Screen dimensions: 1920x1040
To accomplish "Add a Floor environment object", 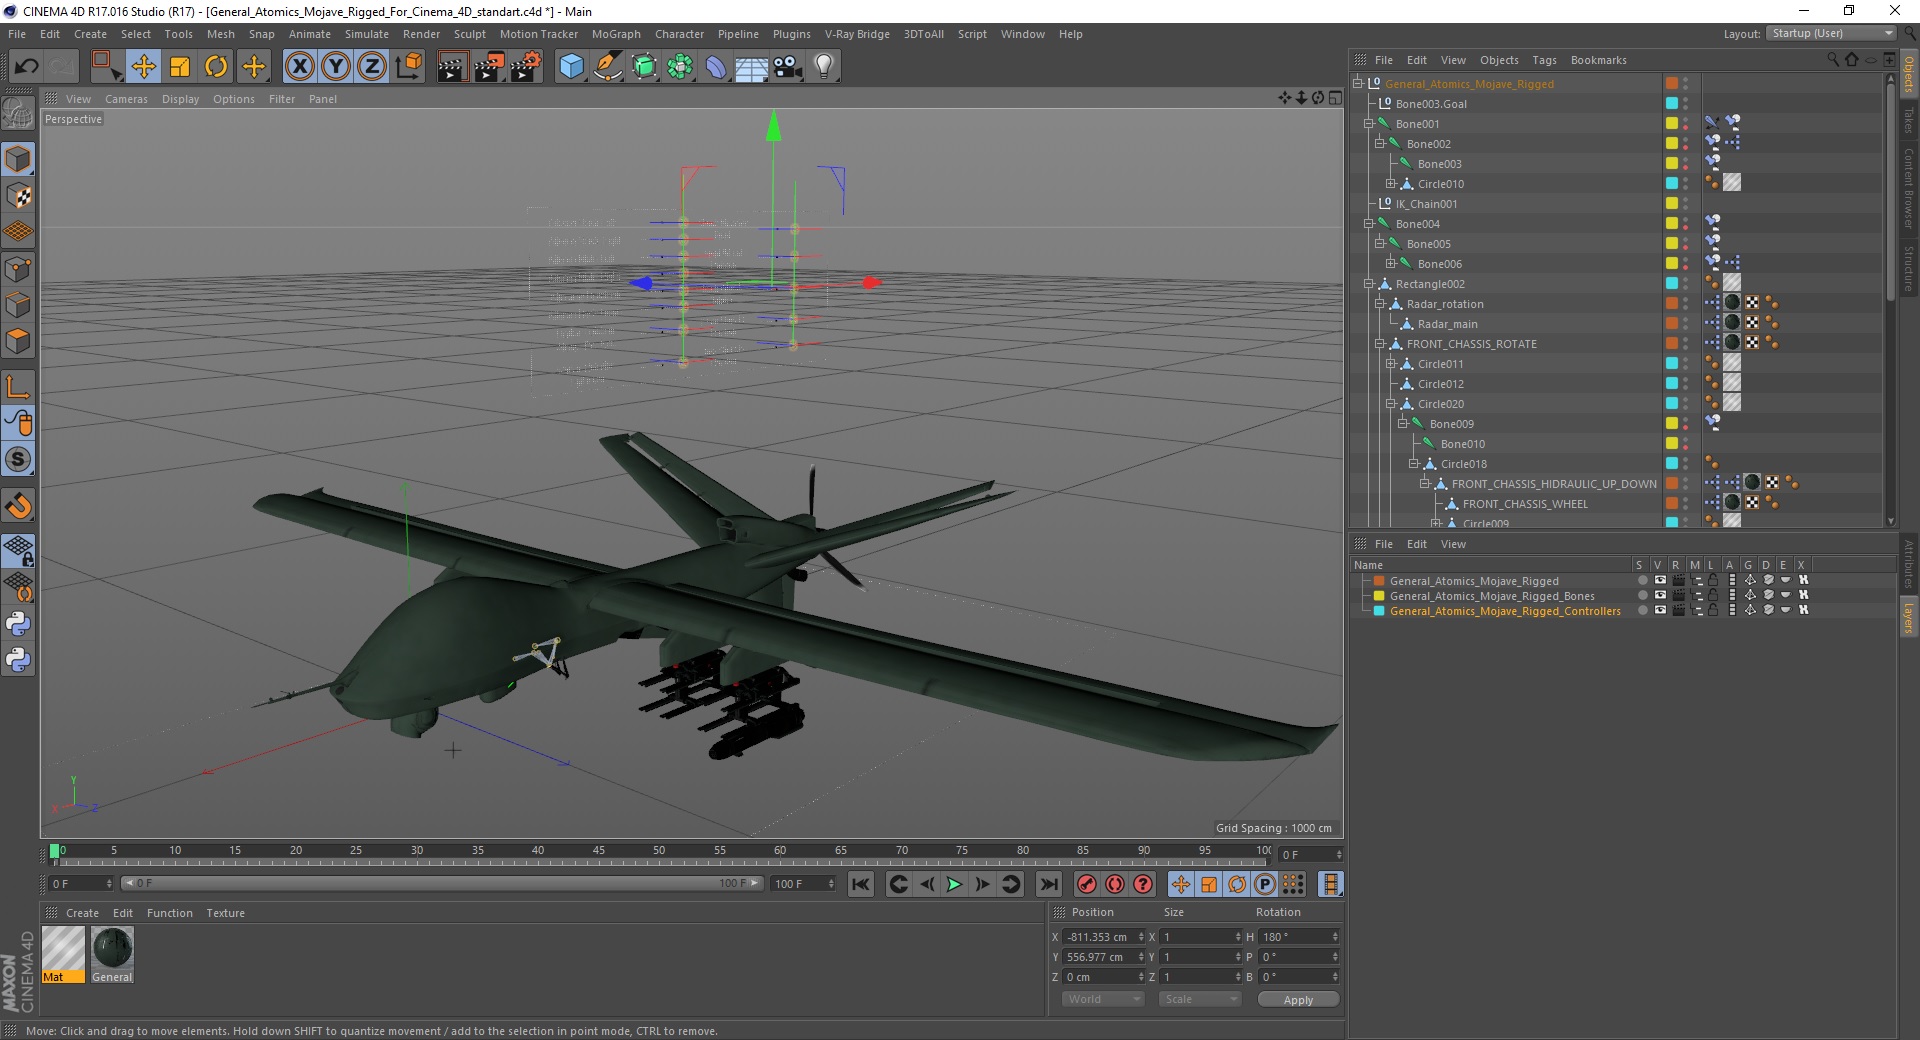I will click(x=752, y=67).
